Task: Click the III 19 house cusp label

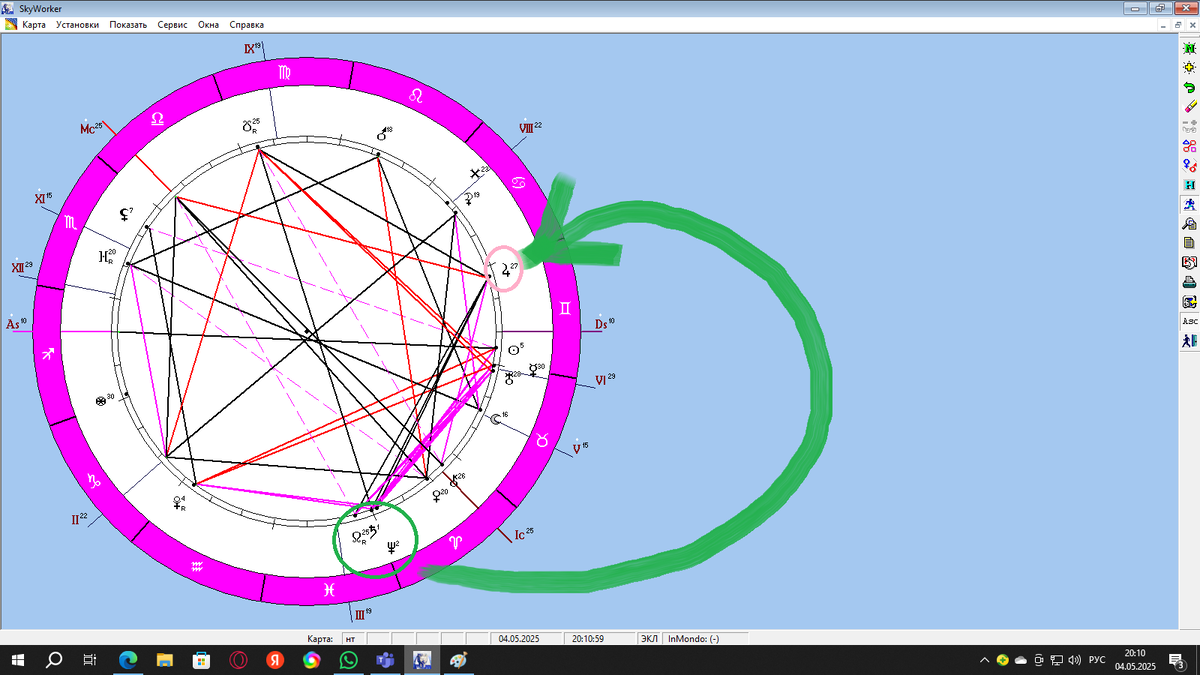Action: pyautogui.click(x=362, y=613)
